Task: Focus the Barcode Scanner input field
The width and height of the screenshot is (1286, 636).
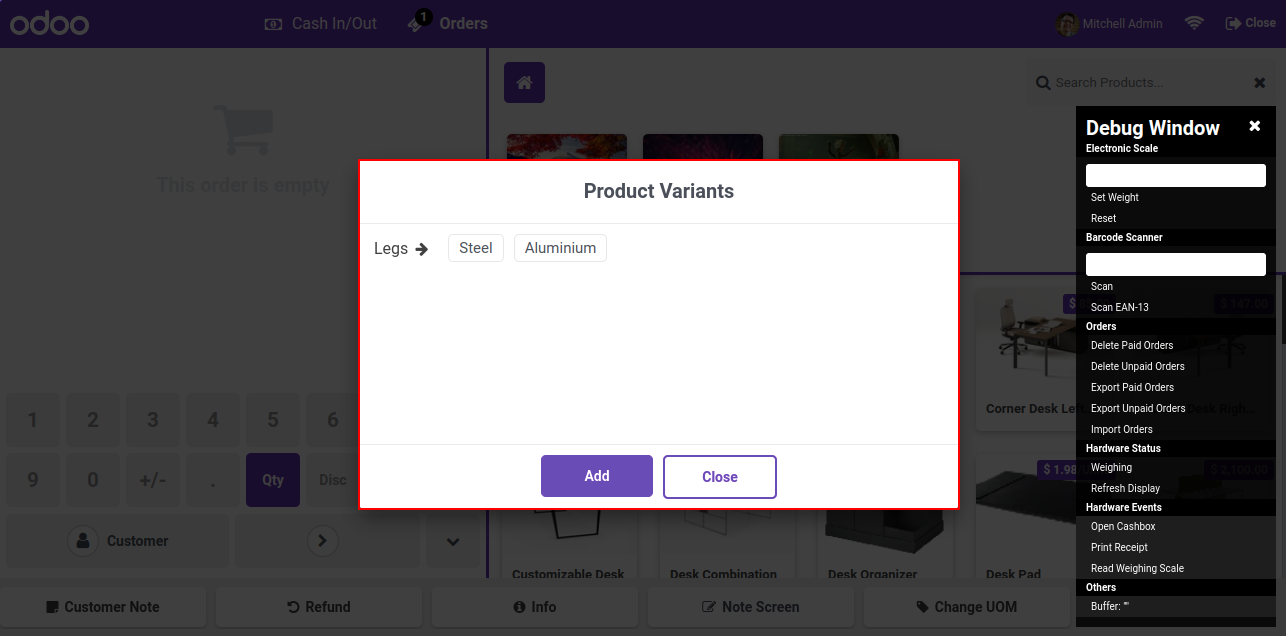Action: [x=1176, y=264]
